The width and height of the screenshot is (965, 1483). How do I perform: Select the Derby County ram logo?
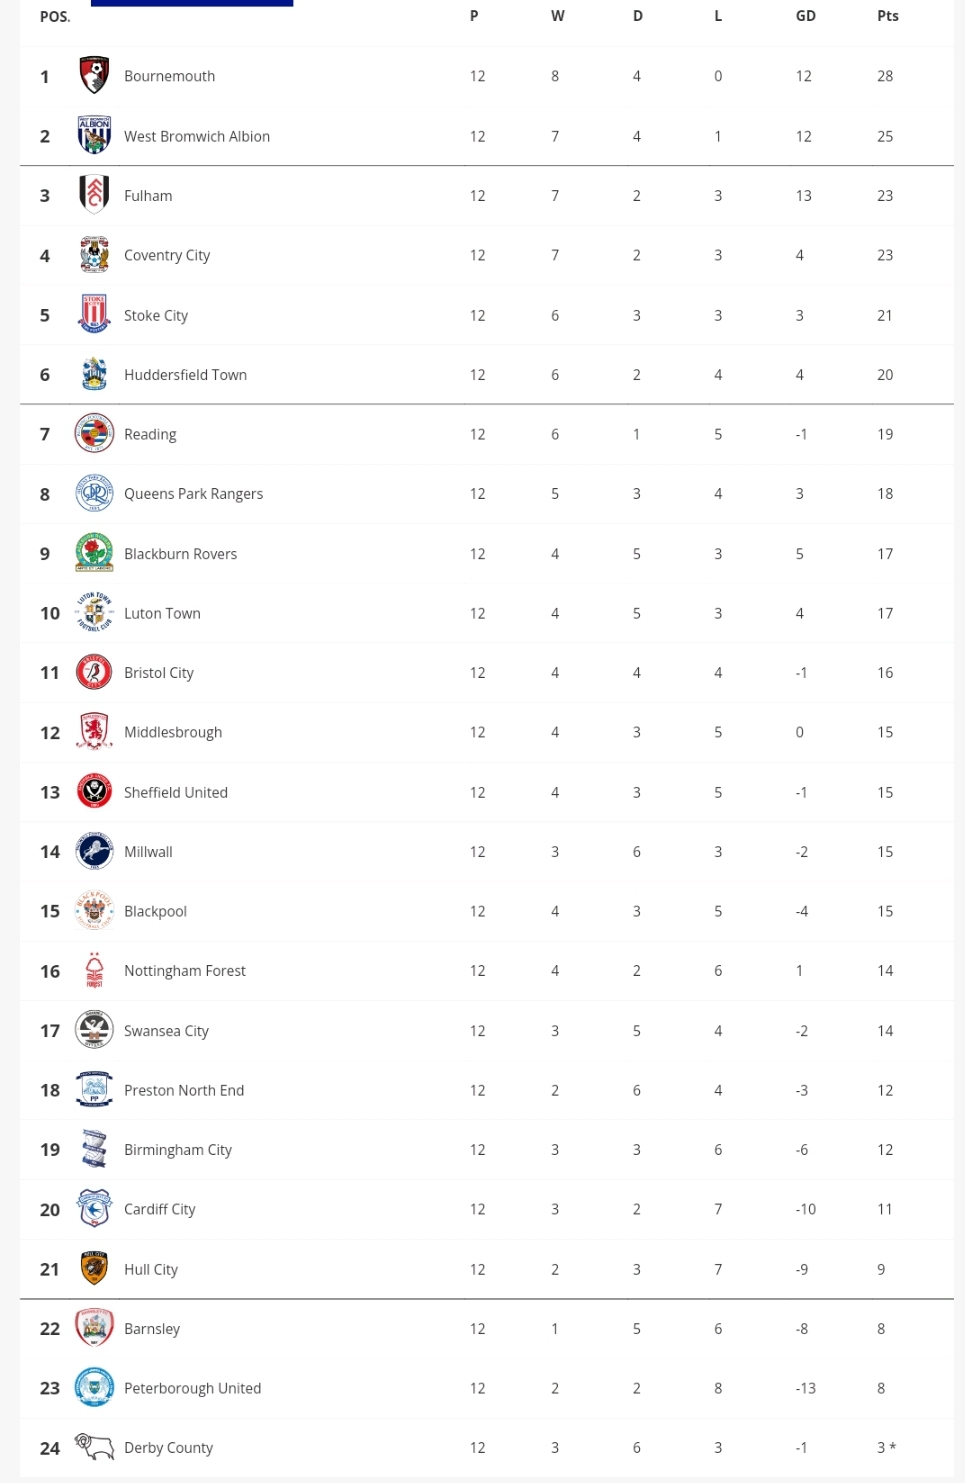pyautogui.click(x=94, y=1446)
